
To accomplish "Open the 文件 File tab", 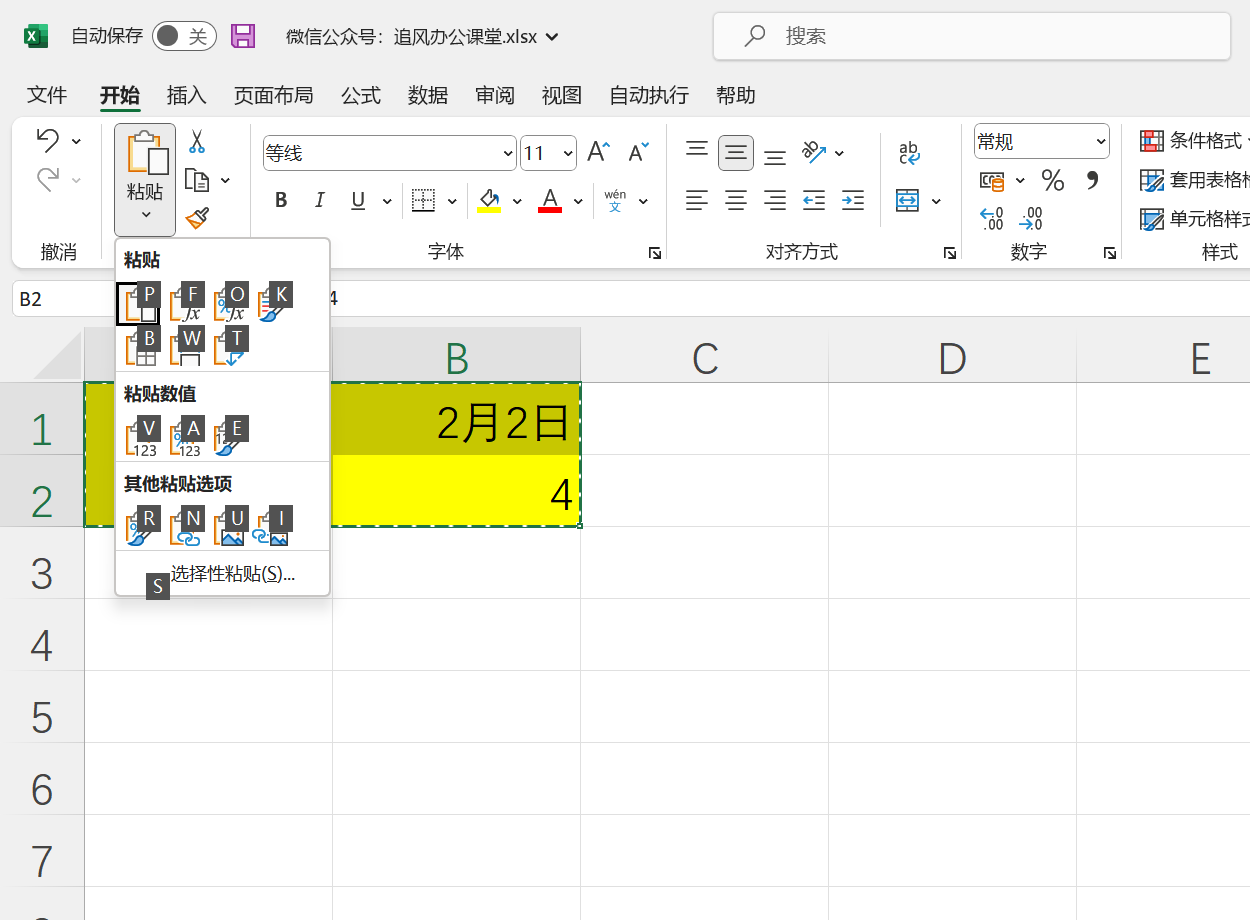I will point(47,95).
